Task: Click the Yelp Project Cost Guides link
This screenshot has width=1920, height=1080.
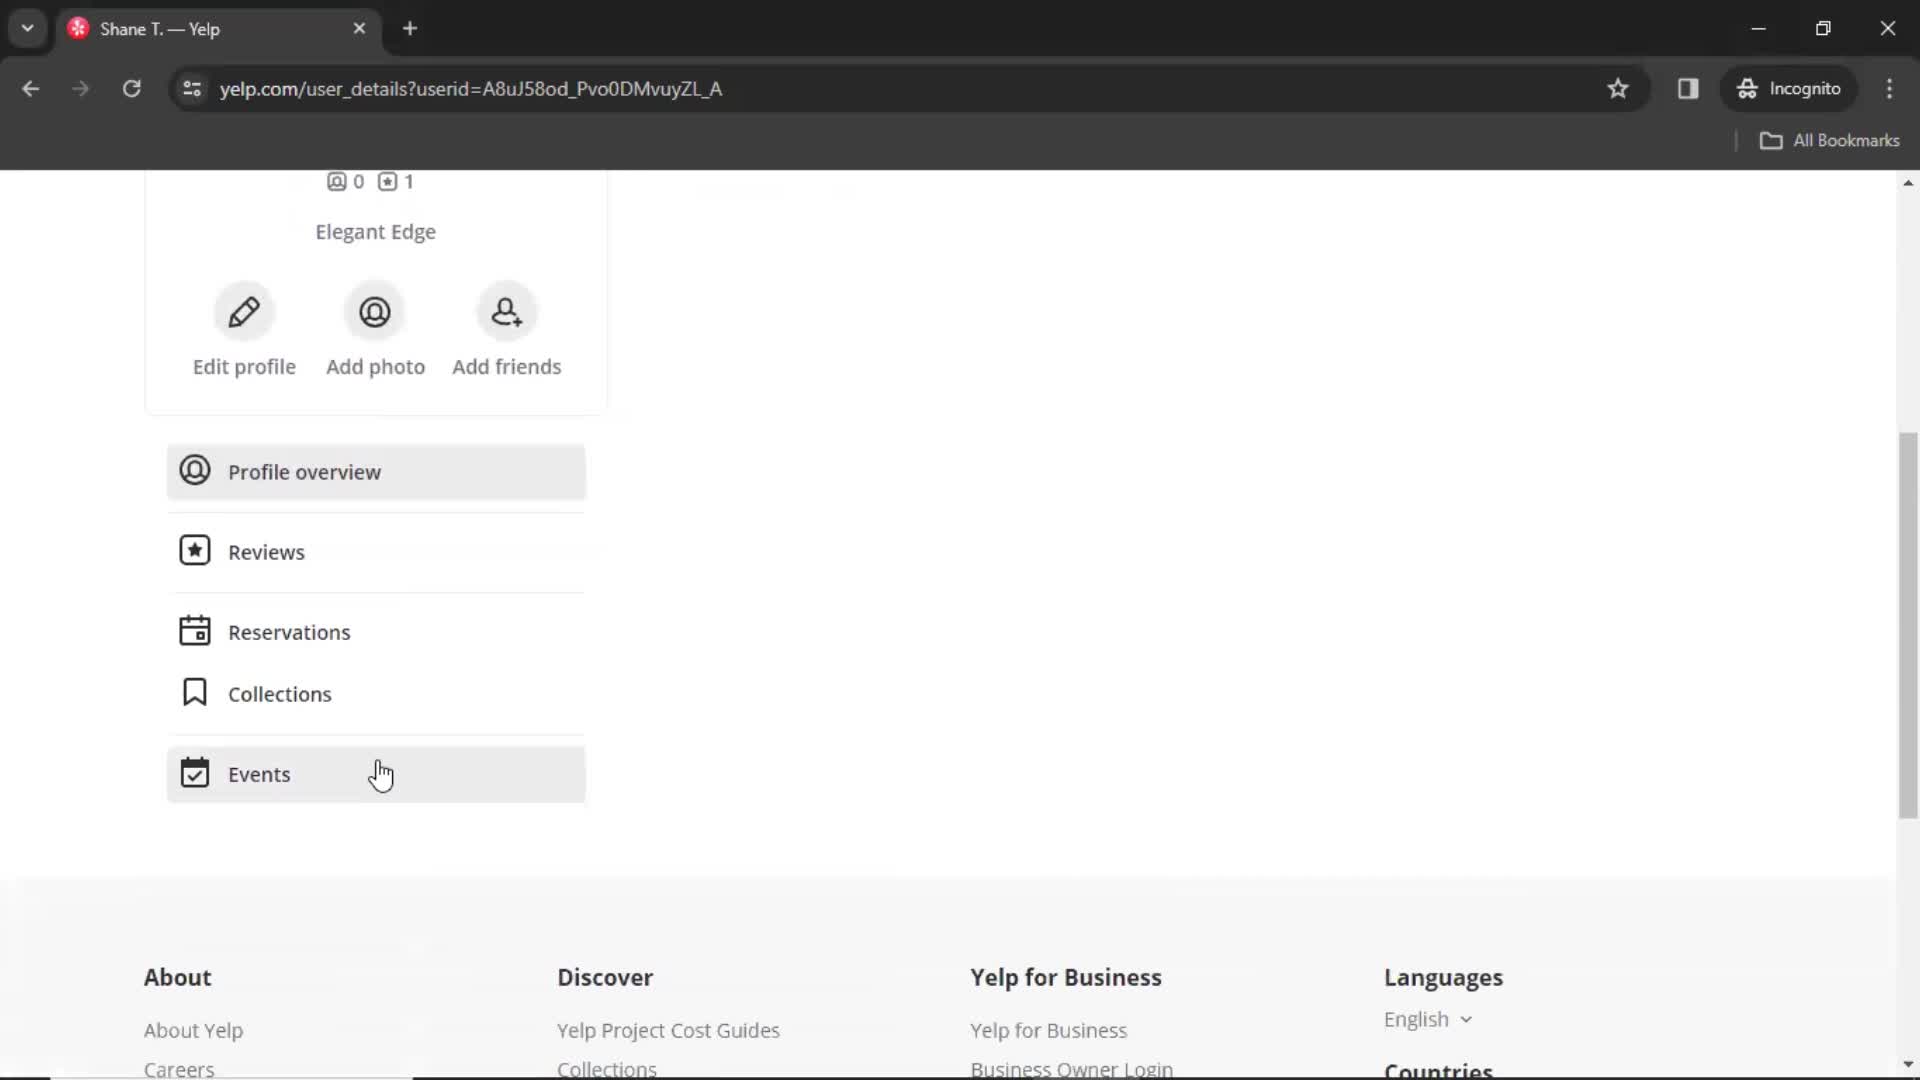Action: (669, 1030)
